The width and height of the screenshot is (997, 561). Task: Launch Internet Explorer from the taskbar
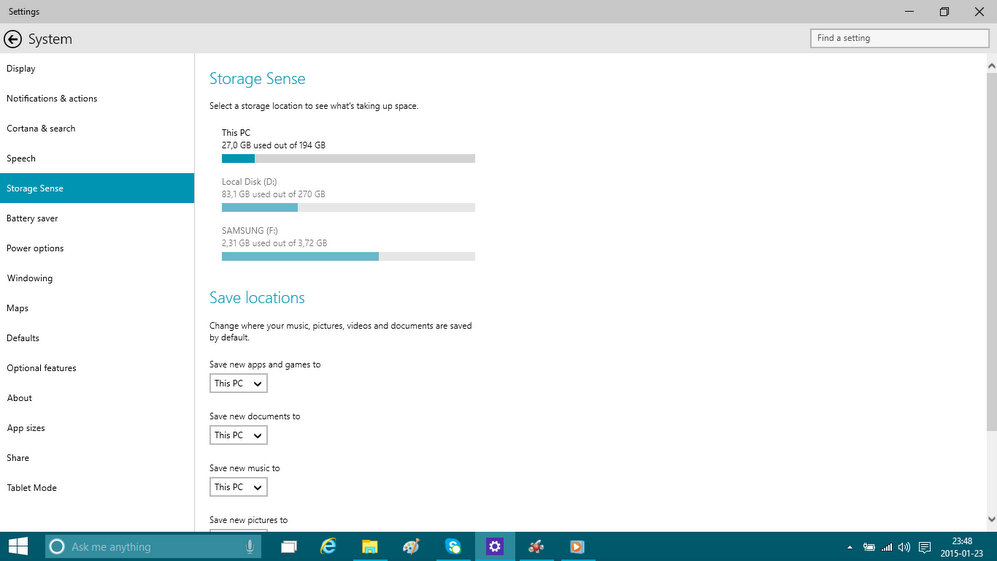coord(328,546)
